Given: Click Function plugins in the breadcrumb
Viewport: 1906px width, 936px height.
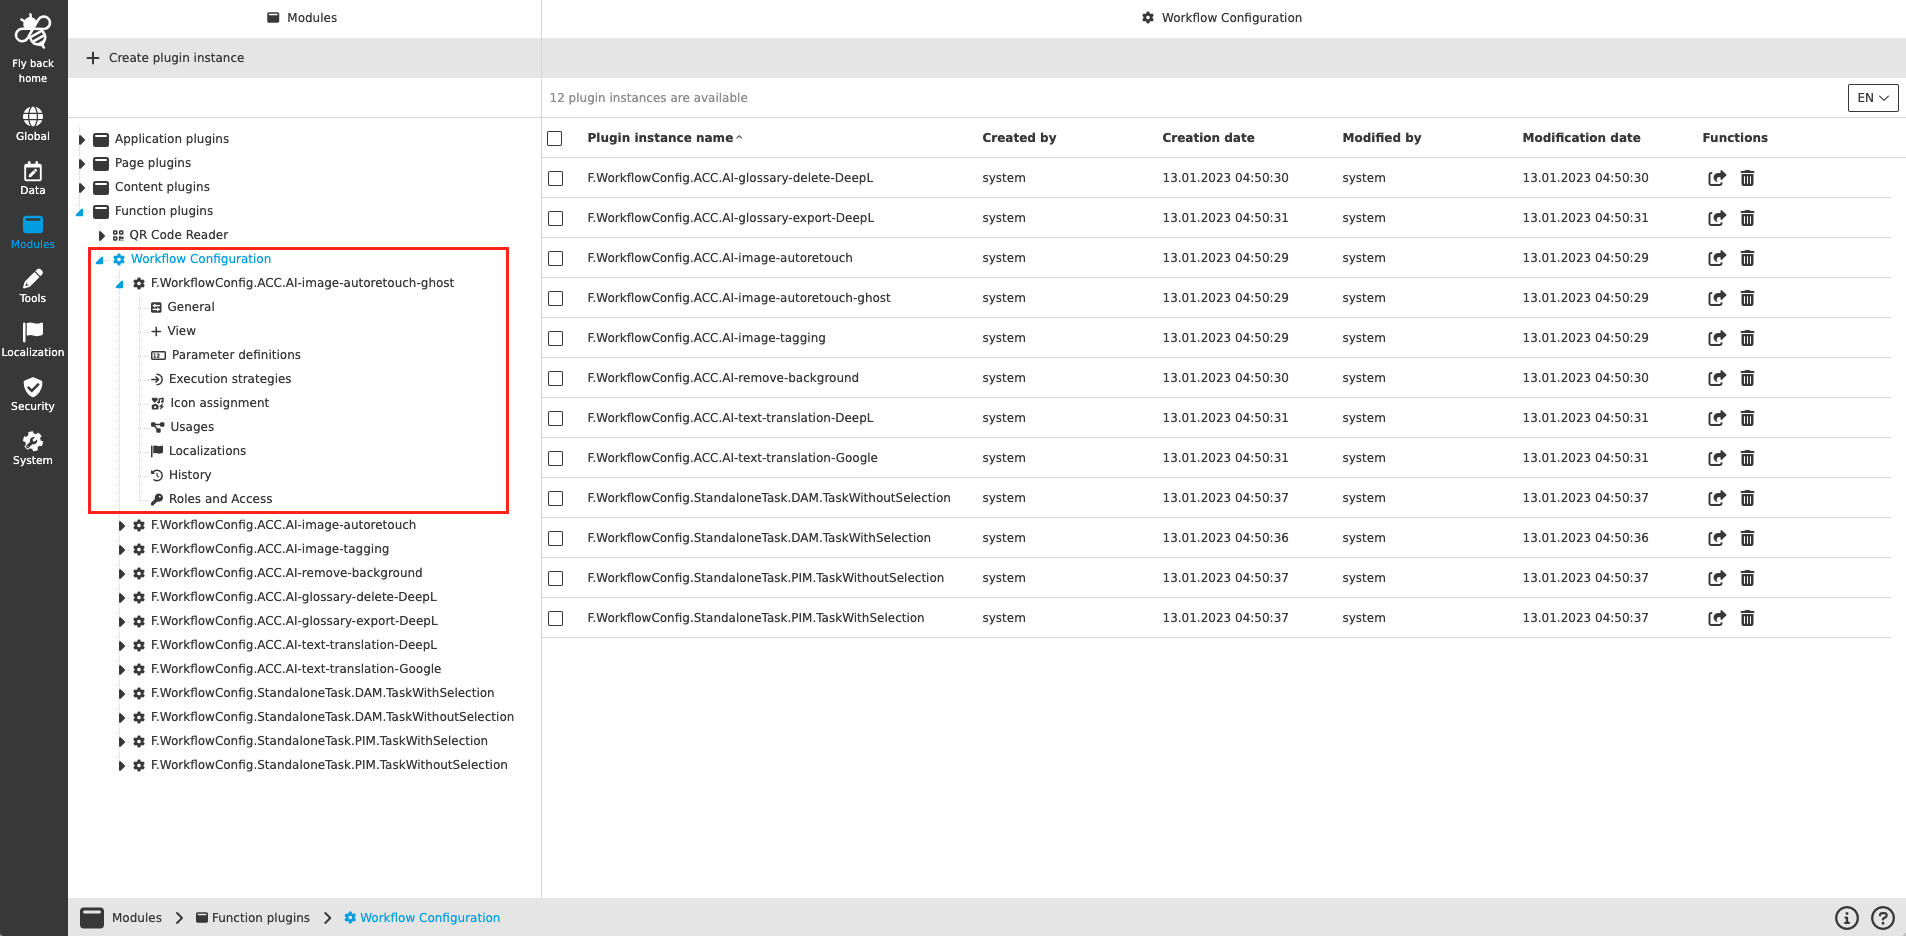Looking at the screenshot, I should coord(262,917).
